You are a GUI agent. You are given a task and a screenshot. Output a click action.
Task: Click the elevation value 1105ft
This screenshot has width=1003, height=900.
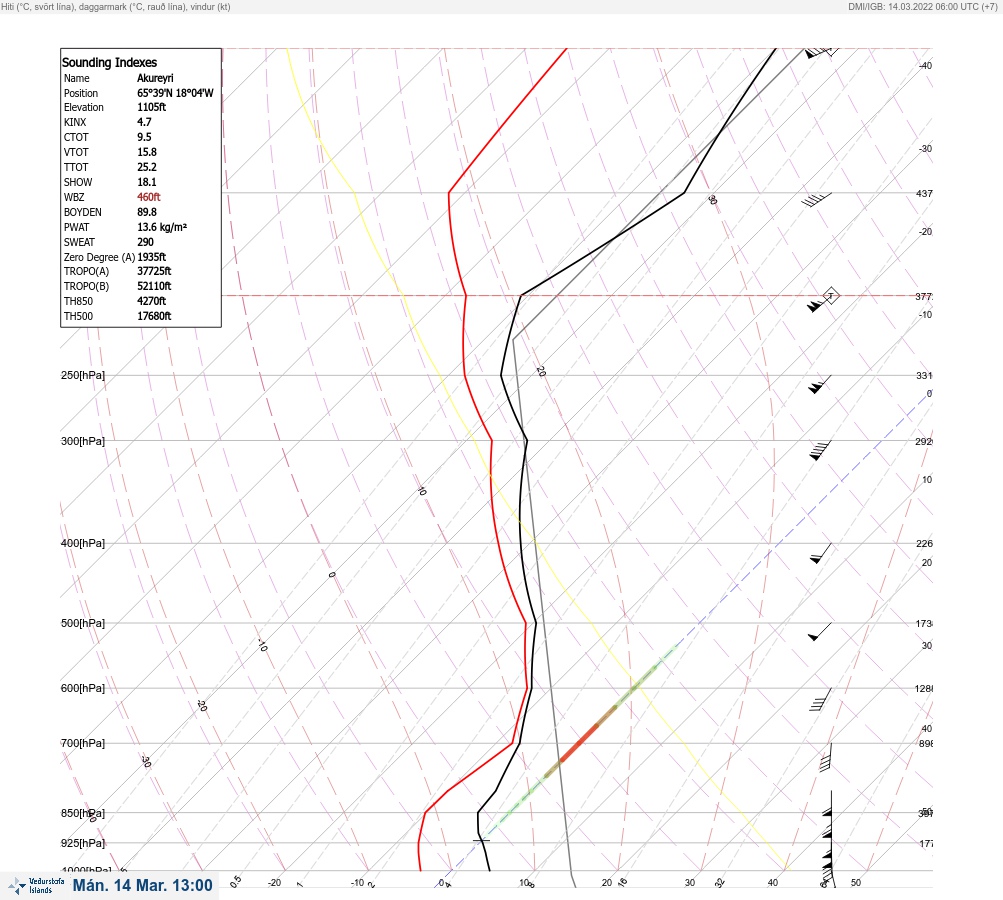[x=152, y=107]
